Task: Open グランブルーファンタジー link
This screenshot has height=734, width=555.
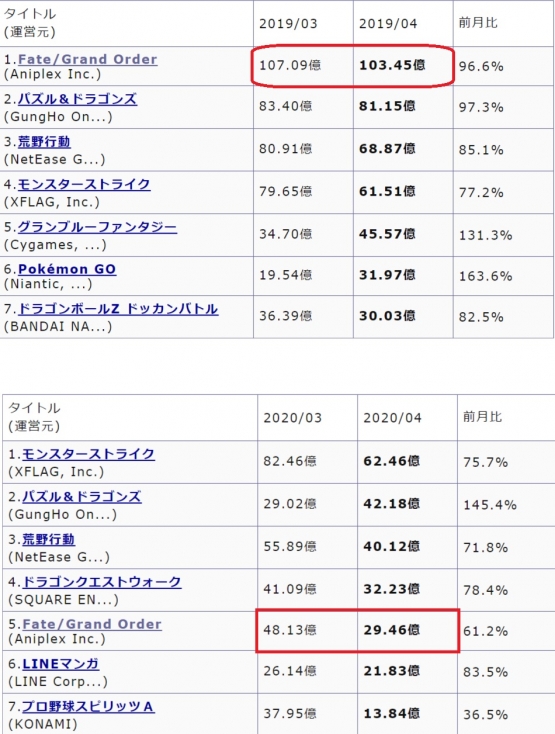Action: pos(97,227)
